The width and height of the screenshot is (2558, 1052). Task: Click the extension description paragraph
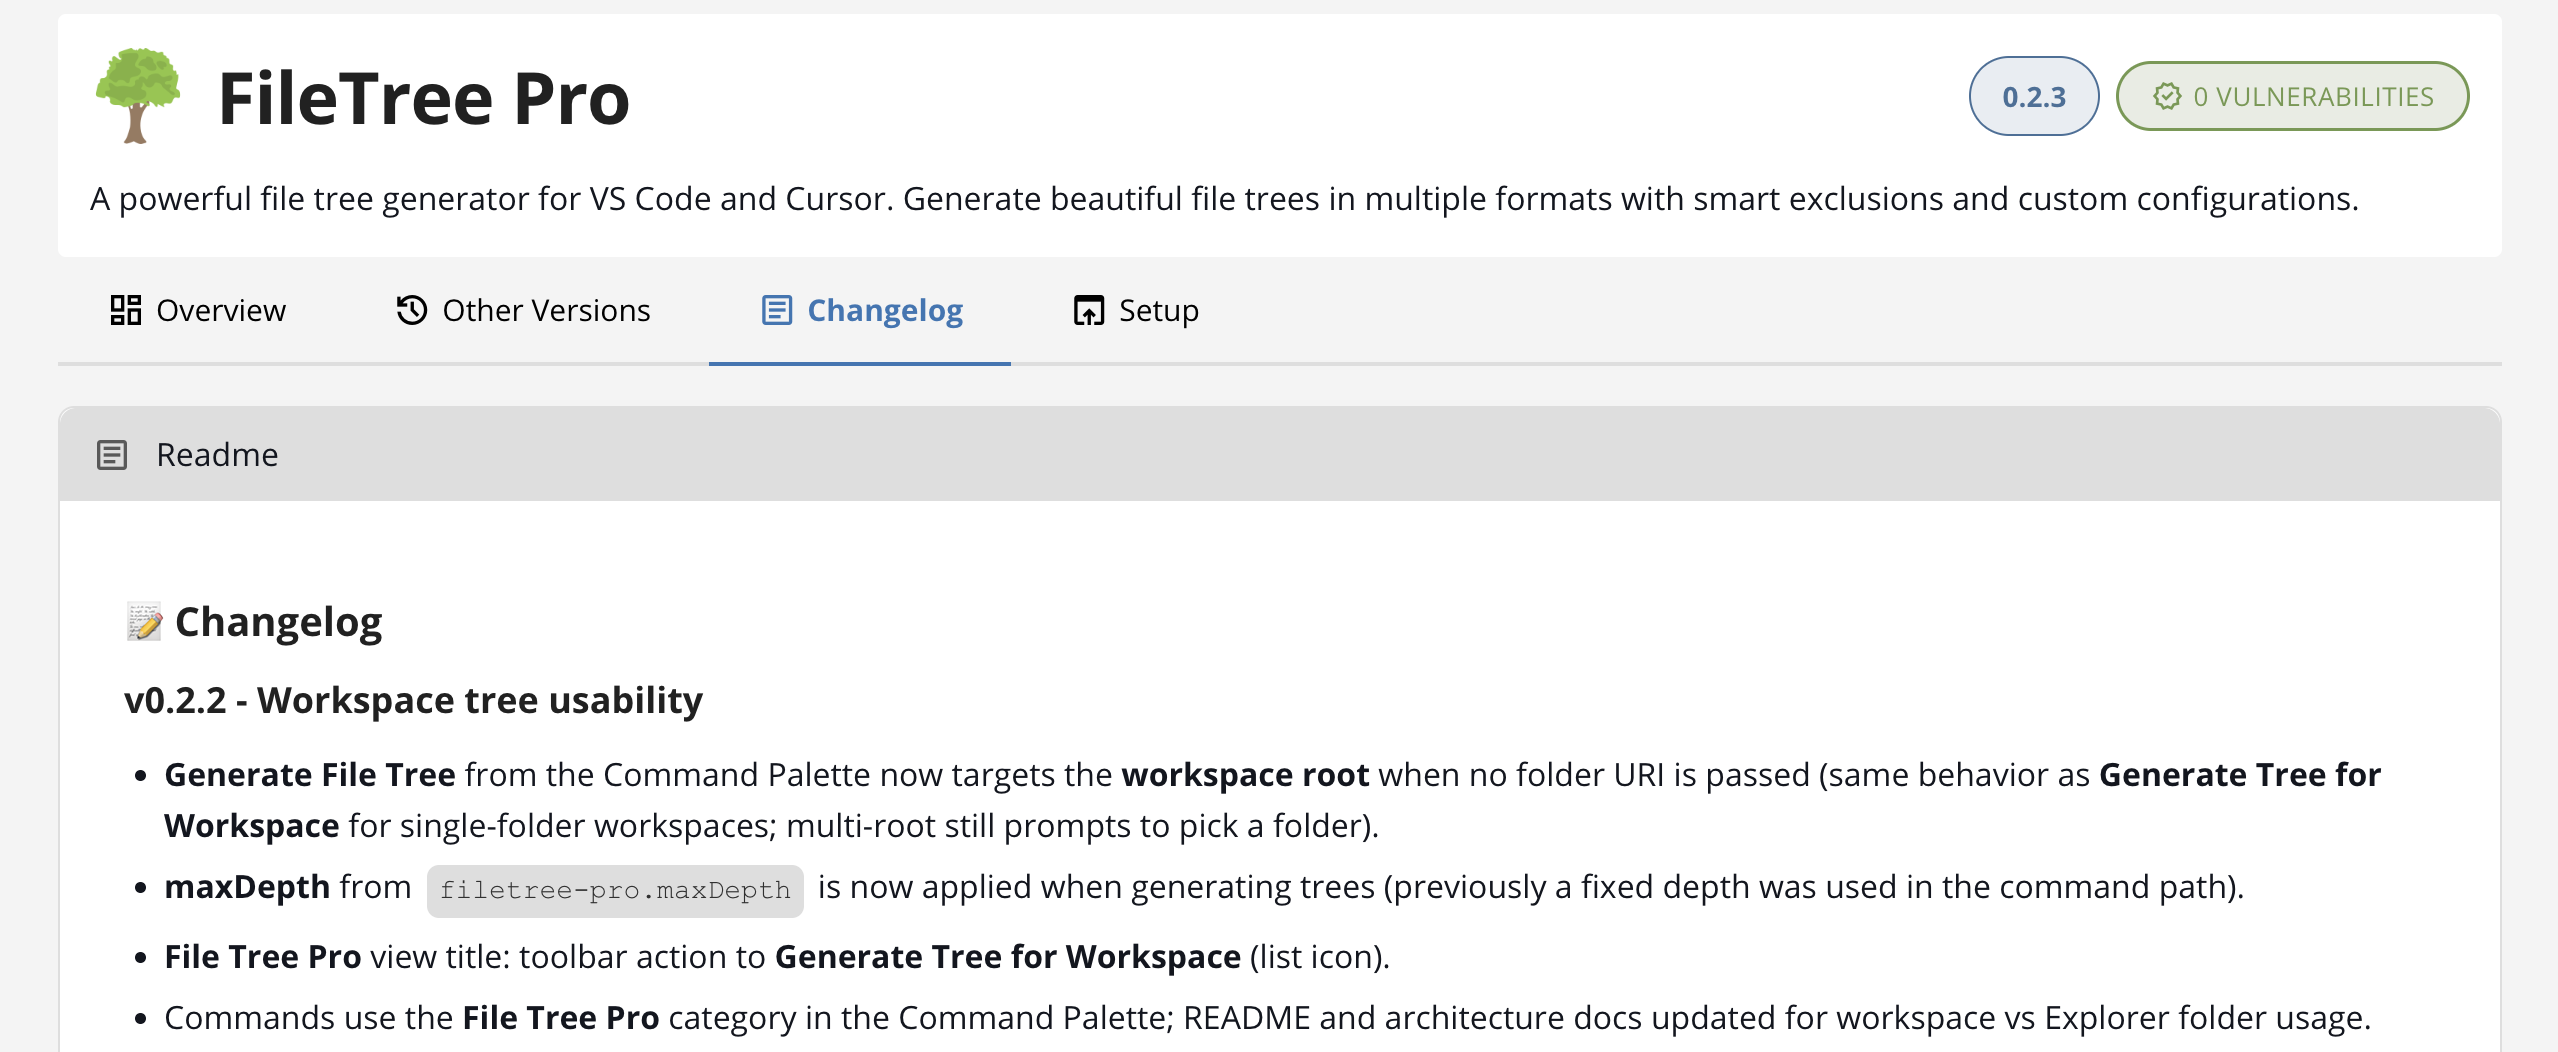1224,199
